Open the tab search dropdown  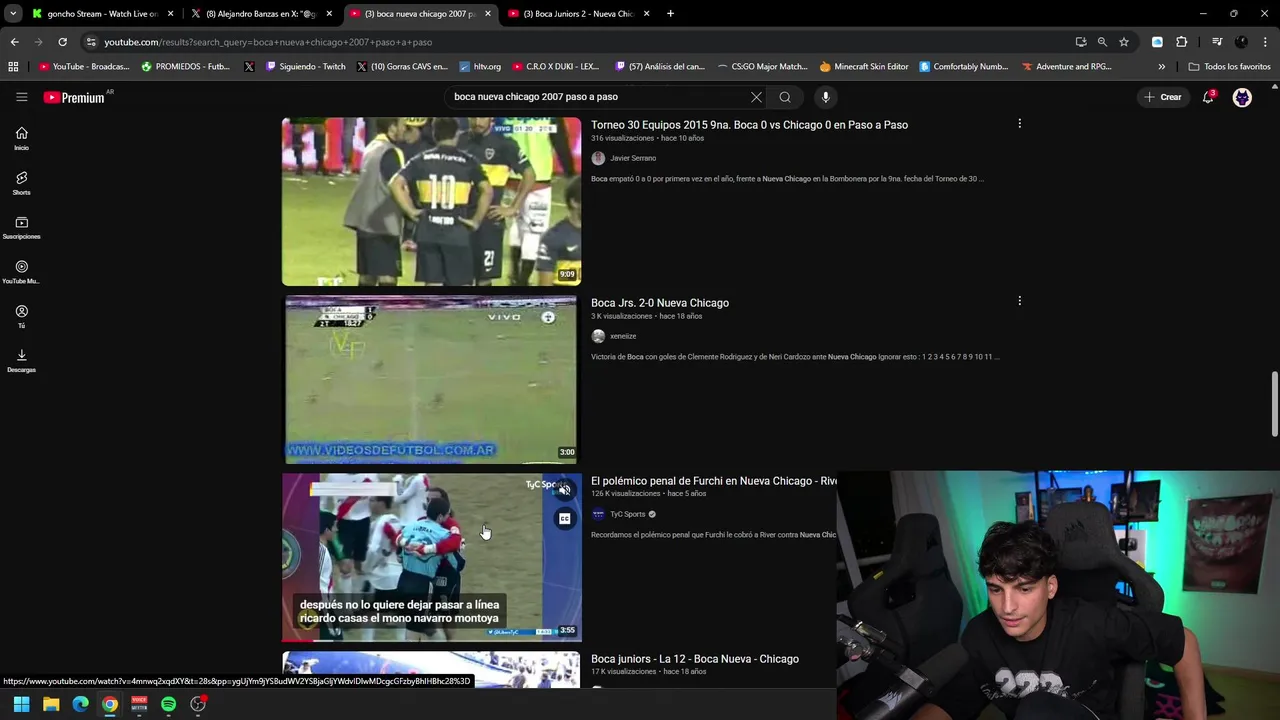coord(13,14)
